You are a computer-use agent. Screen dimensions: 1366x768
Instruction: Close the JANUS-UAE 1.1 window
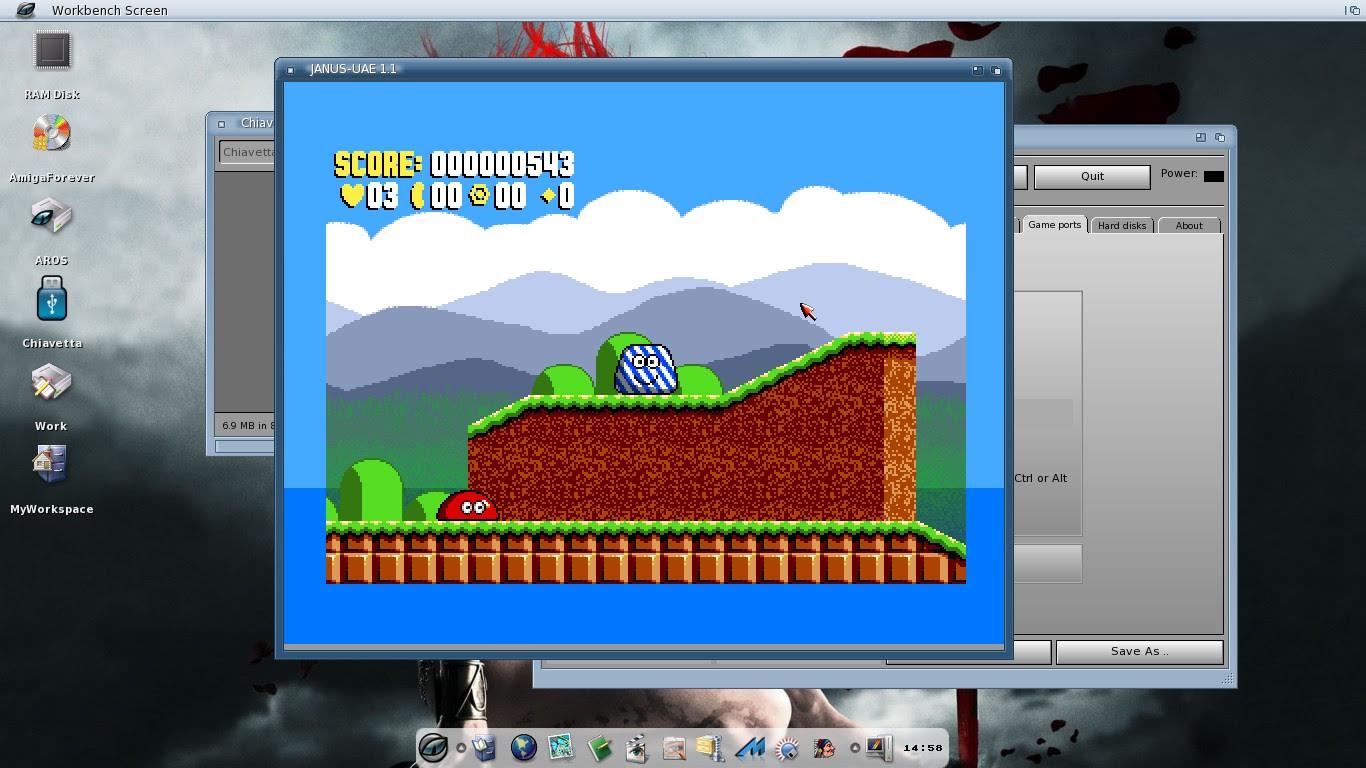pos(290,70)
